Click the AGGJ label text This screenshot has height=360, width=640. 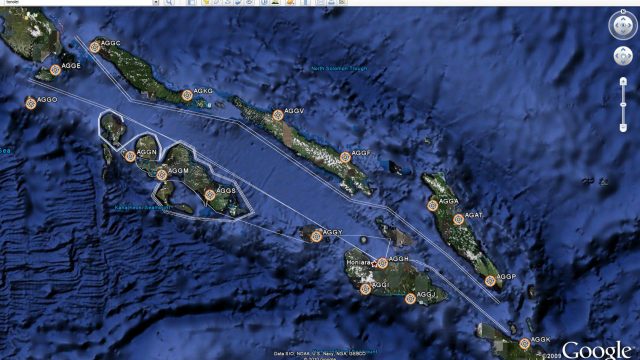(x=426, y=294)
